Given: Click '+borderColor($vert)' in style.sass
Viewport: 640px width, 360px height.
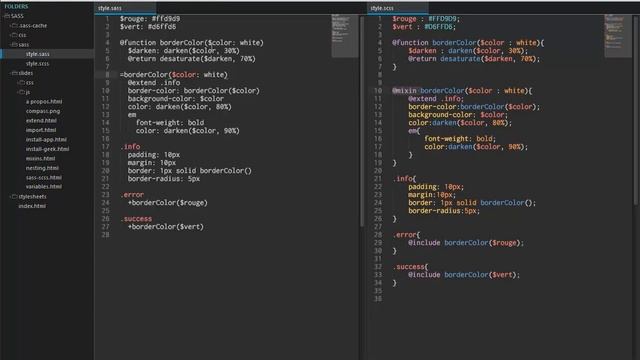Looking at the screenshot, I should [166, 227].
